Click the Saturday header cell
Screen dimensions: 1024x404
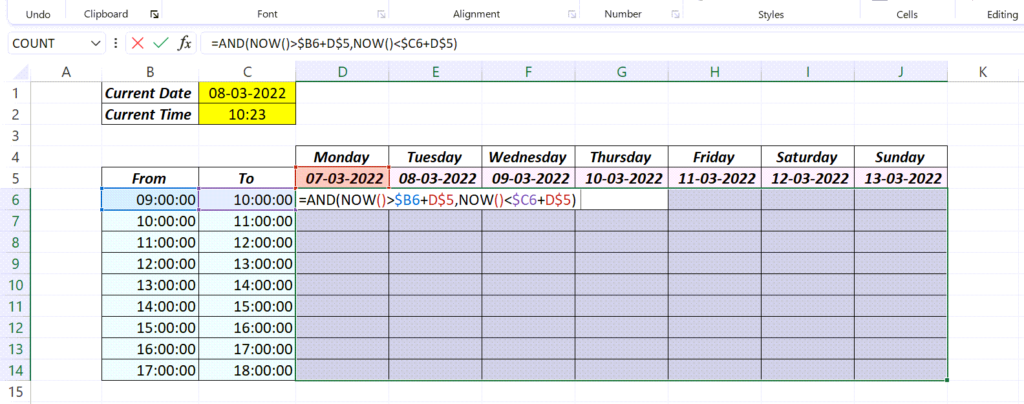click(x=808, y=157)
